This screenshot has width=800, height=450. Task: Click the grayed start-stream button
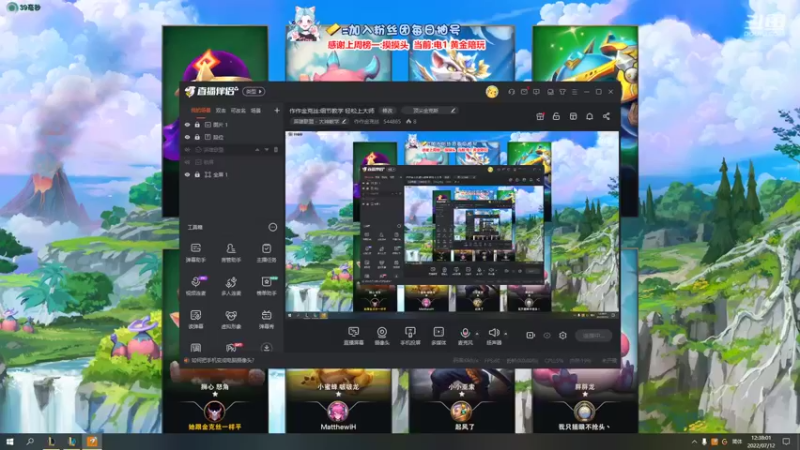[593, 335]
